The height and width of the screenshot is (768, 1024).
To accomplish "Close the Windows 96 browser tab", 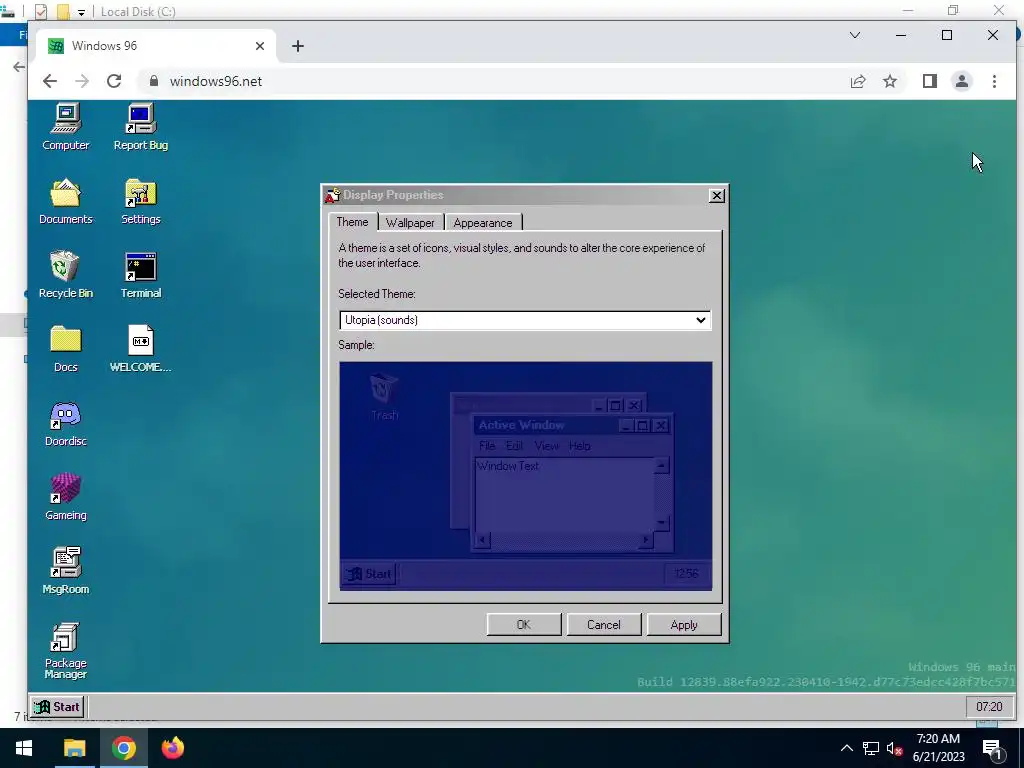I will (x=259, y=46).
